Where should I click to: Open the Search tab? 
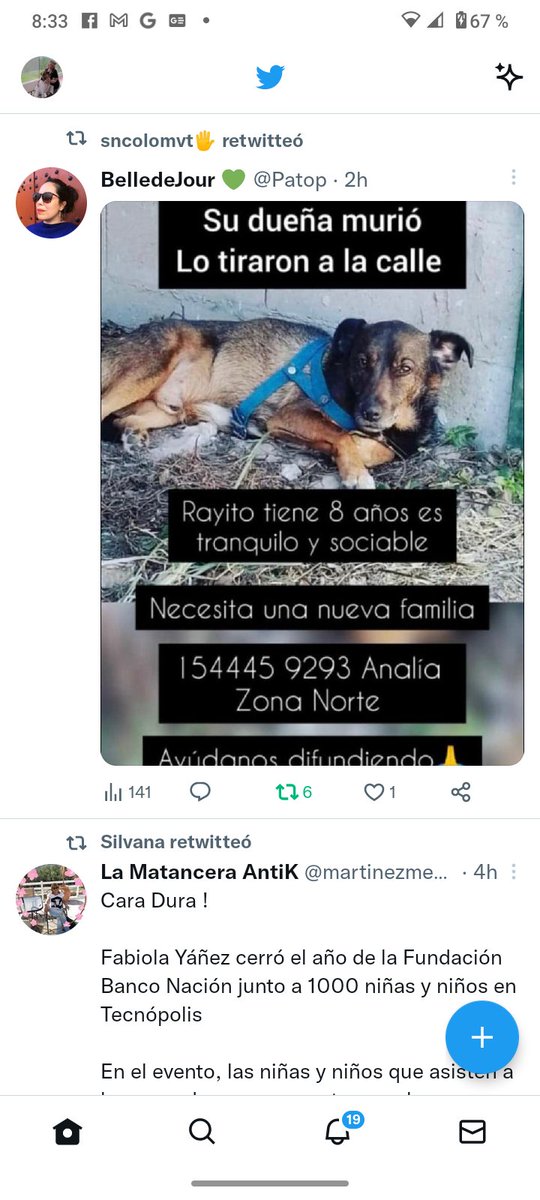tap(202, 1131)
